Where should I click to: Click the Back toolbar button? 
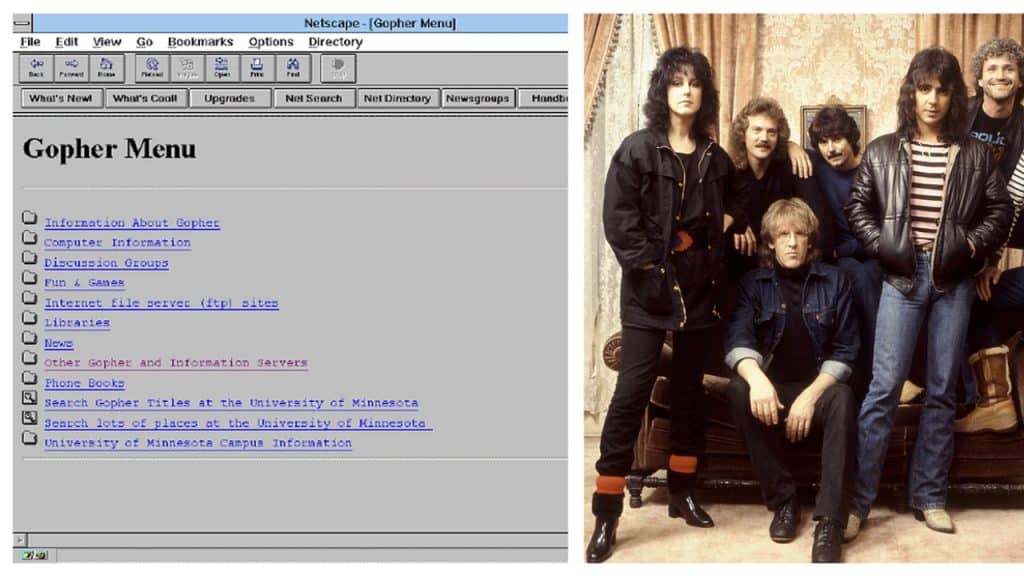tap(37, 68)
